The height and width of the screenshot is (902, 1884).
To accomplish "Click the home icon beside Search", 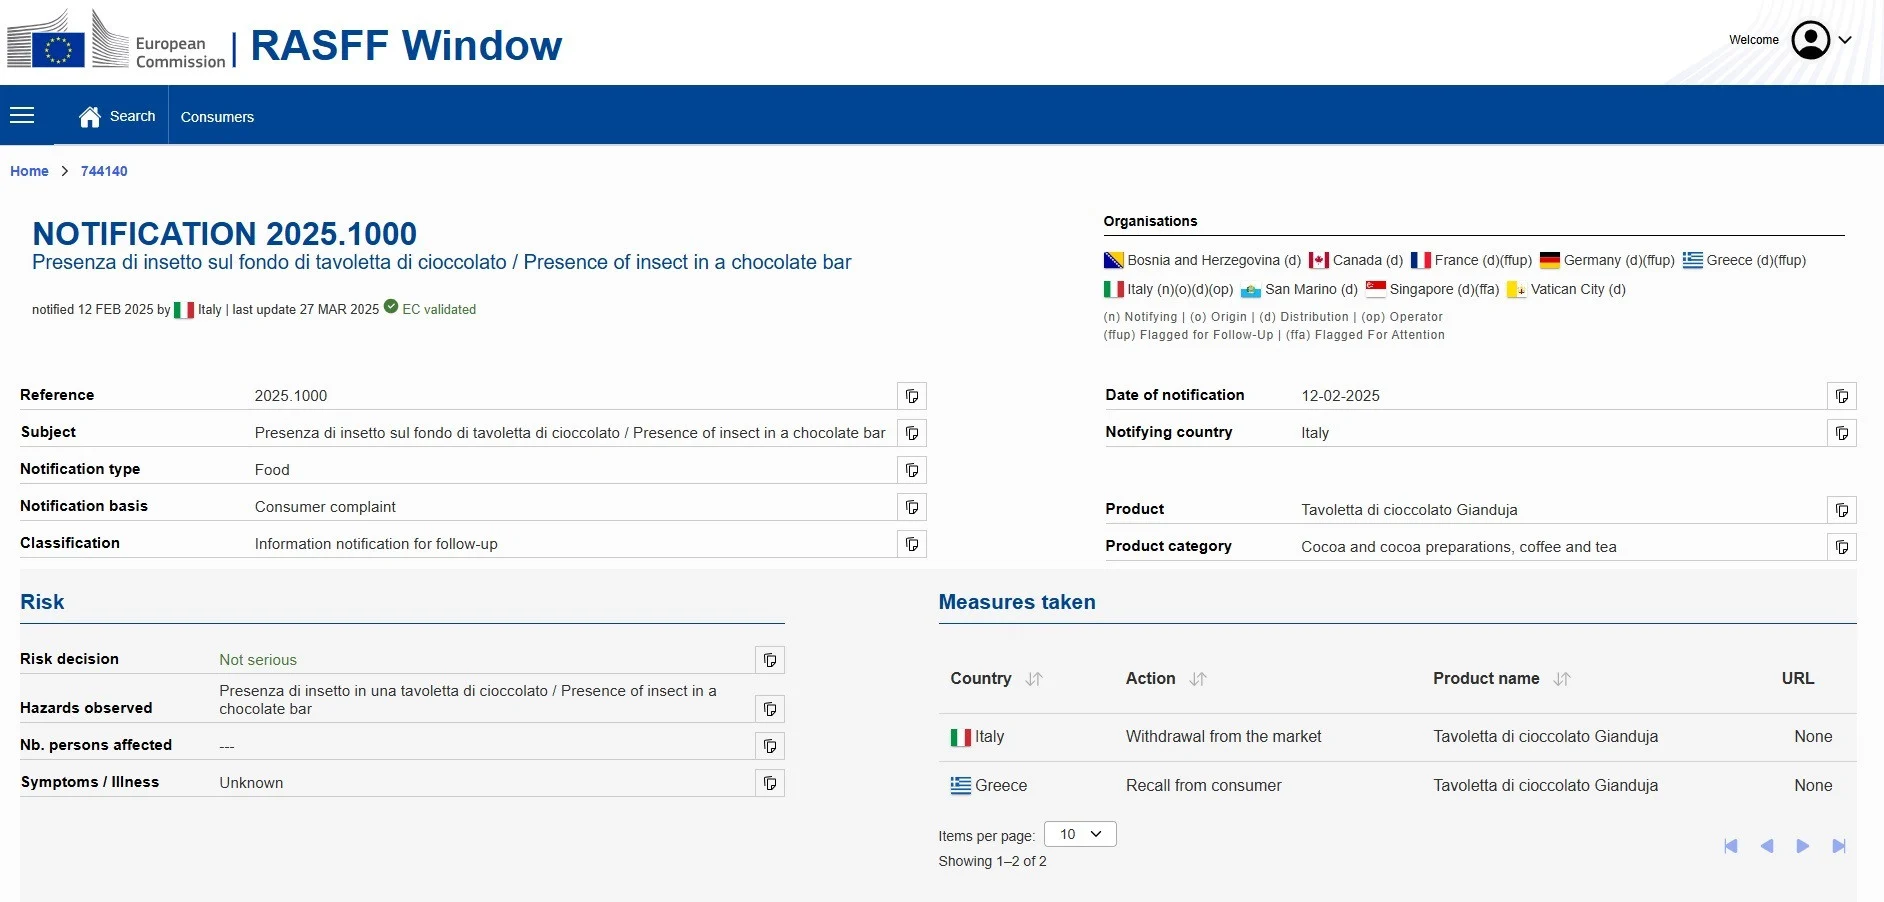I will [x=90, y=117].
